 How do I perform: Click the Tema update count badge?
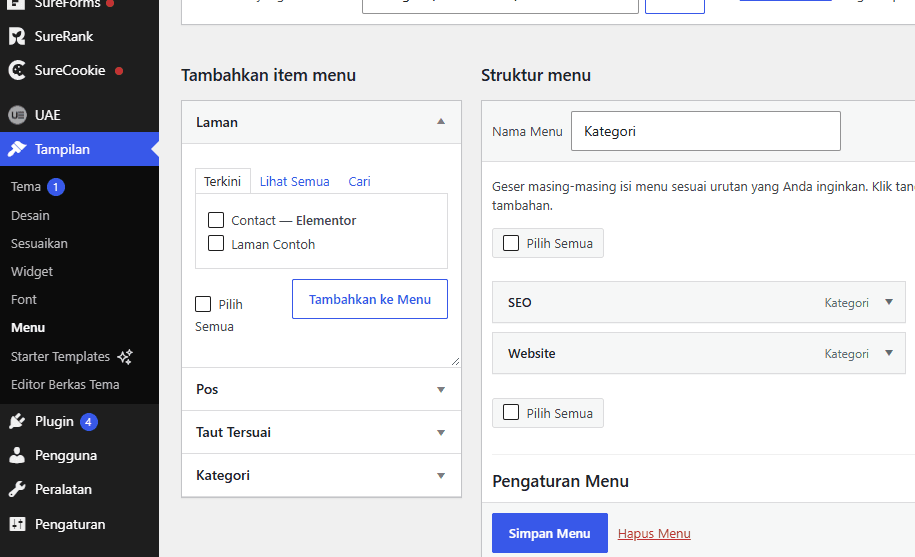click(x=55, y=187)
